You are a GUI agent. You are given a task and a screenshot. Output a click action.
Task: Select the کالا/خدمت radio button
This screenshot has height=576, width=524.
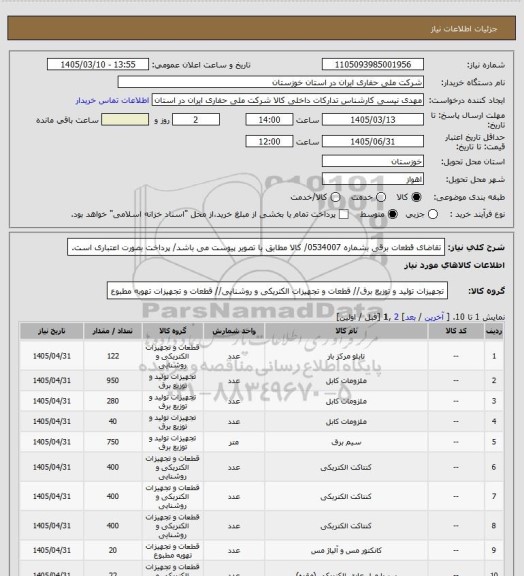pos(335,197)
